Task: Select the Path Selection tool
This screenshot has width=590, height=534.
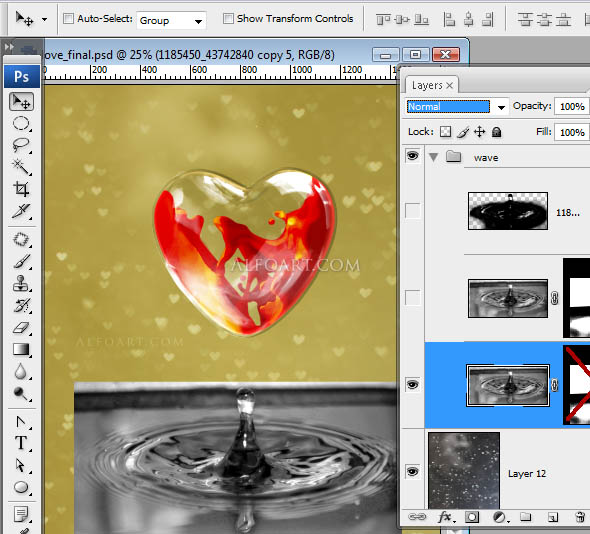Action: click(x=21, y=466)
